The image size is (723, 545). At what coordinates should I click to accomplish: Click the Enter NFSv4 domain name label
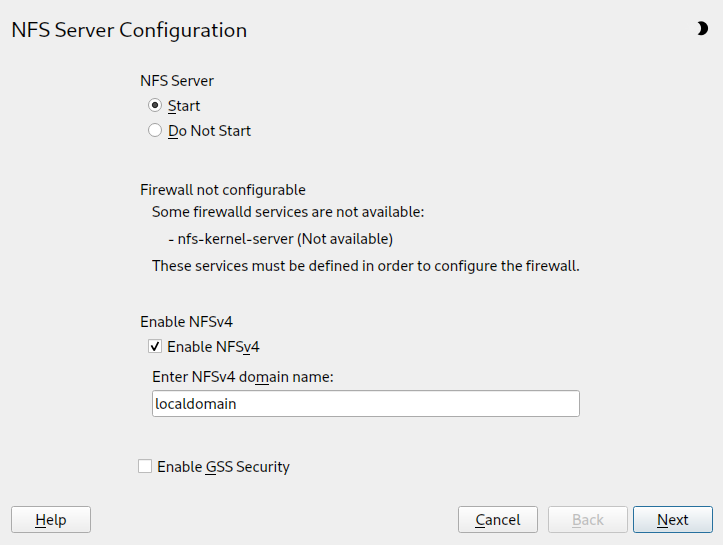[x=242, y=377]
